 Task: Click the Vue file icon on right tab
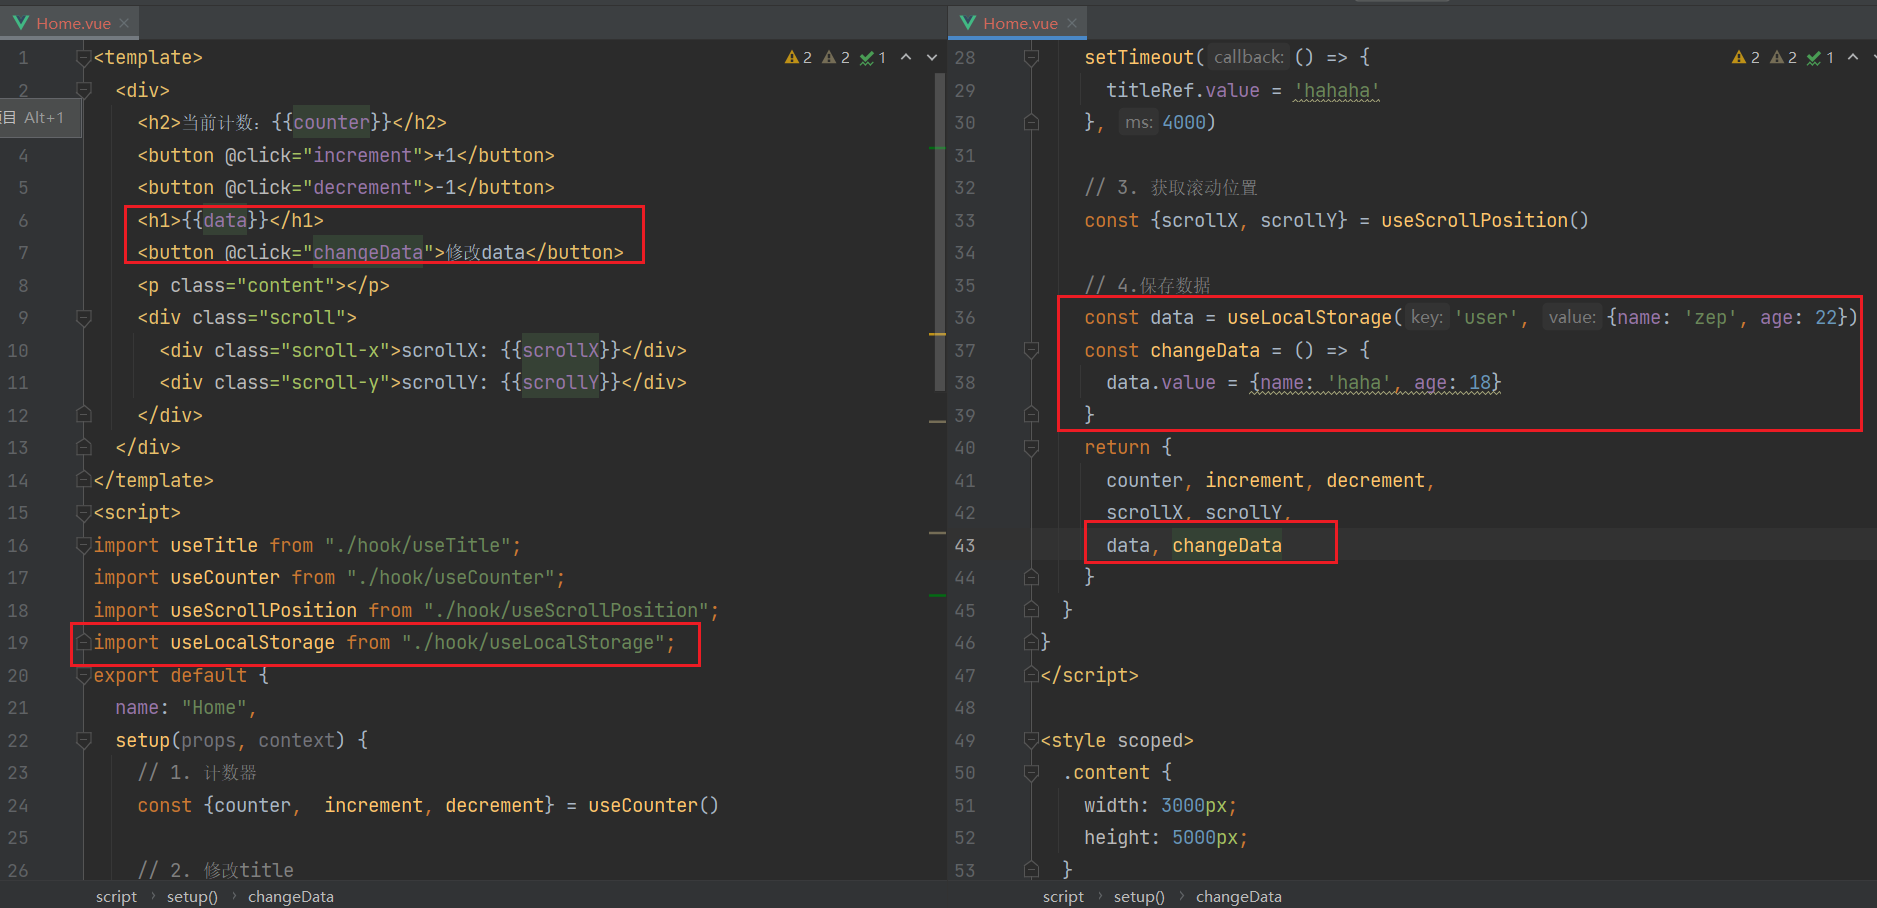[x=967, y=23]
